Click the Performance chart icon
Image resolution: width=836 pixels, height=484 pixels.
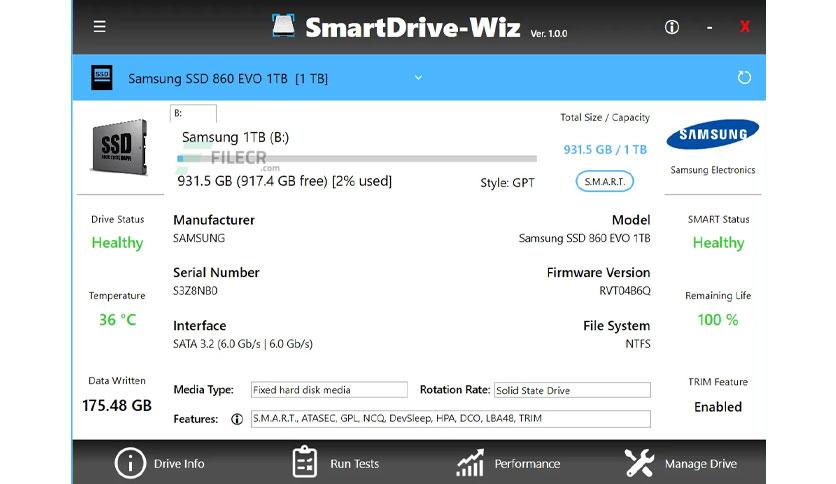click(470, 462)
